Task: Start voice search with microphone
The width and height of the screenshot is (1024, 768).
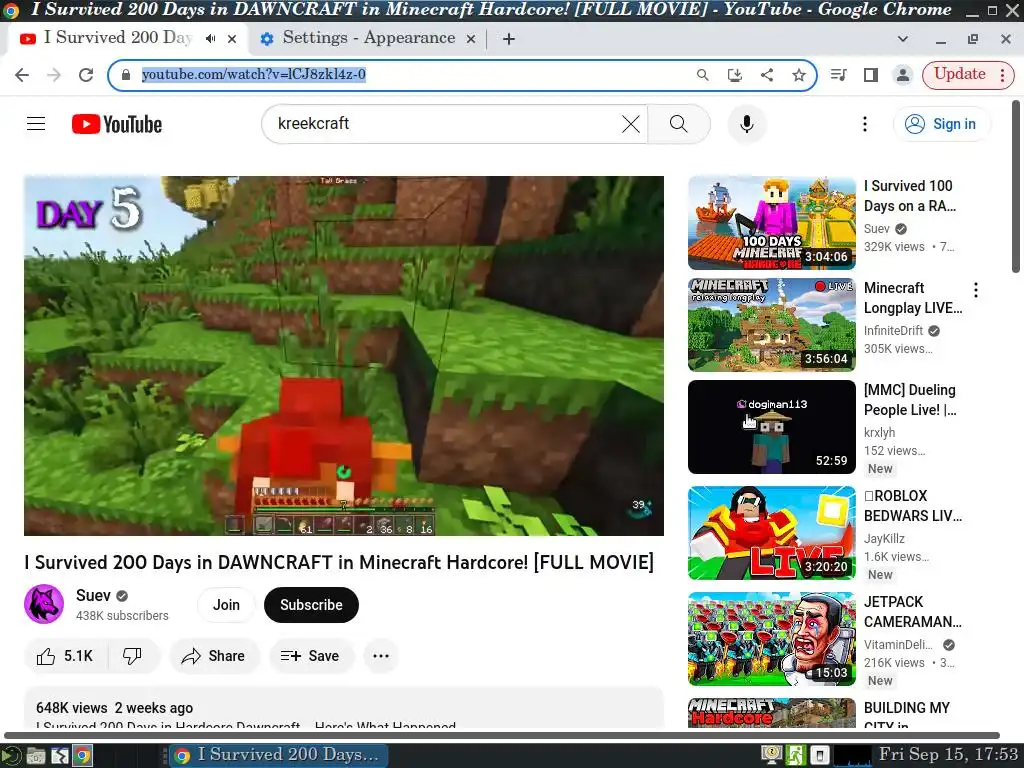Action: tap(746, 123)
